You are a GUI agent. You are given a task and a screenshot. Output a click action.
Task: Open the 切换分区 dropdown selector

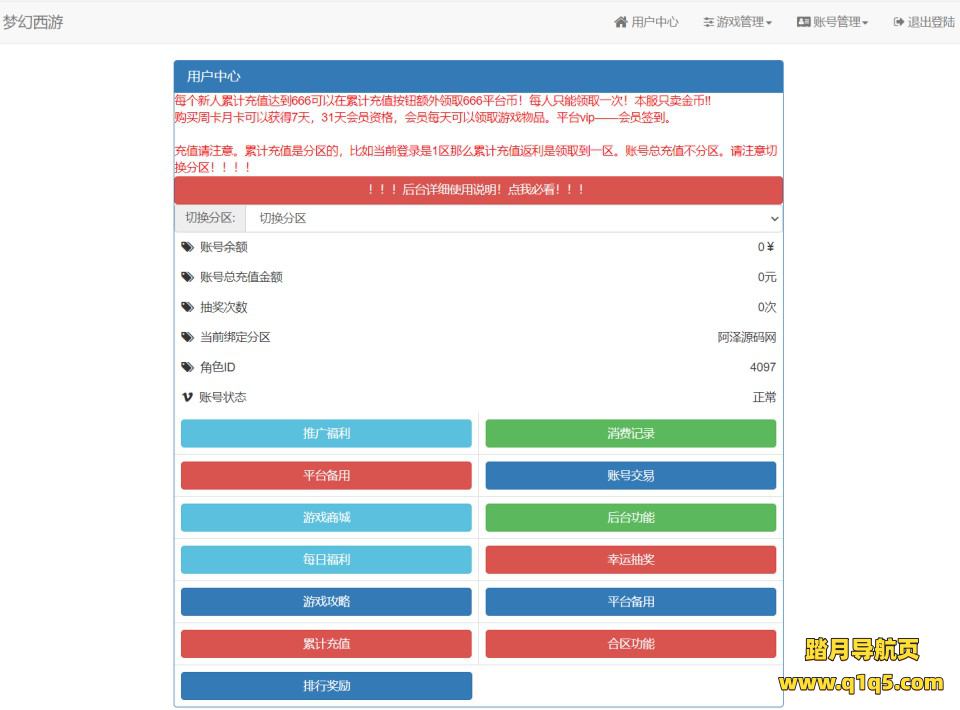pos(513,218)
